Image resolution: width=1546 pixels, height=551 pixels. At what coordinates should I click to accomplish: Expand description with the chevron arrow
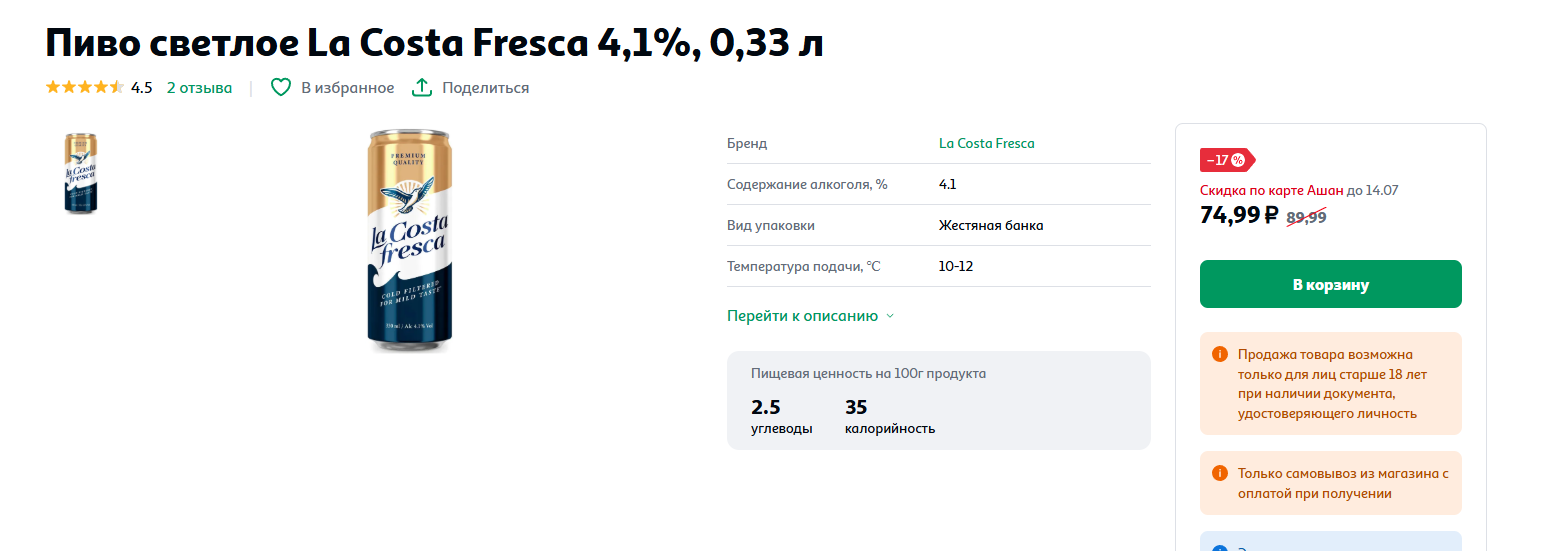click(x=890, y=316)
